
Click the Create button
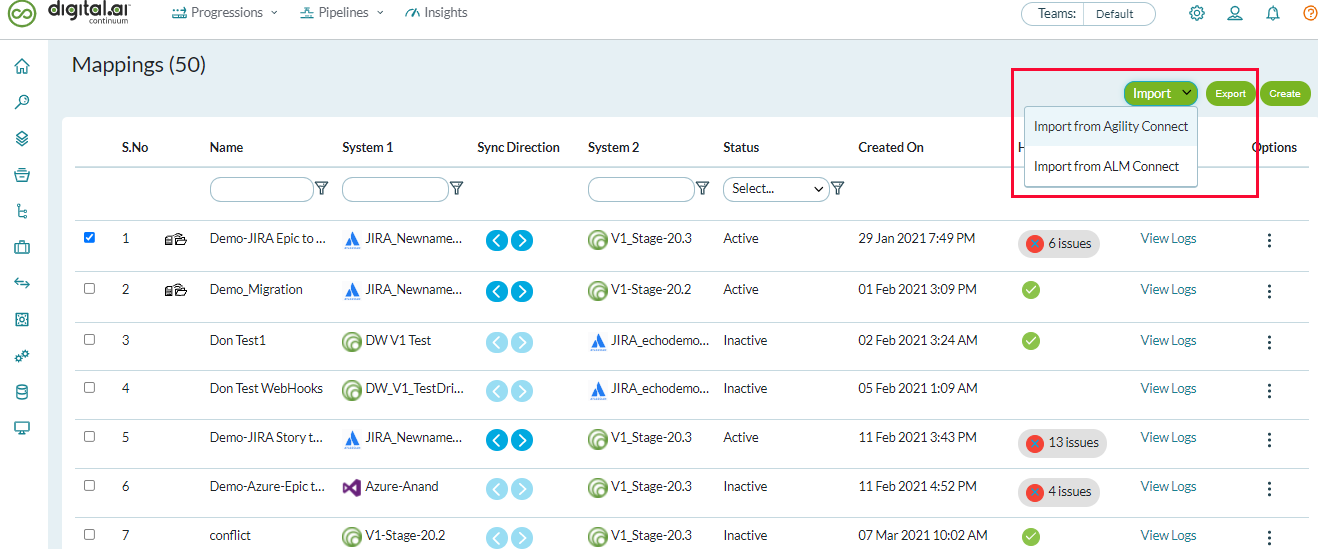pos(1285,93)
